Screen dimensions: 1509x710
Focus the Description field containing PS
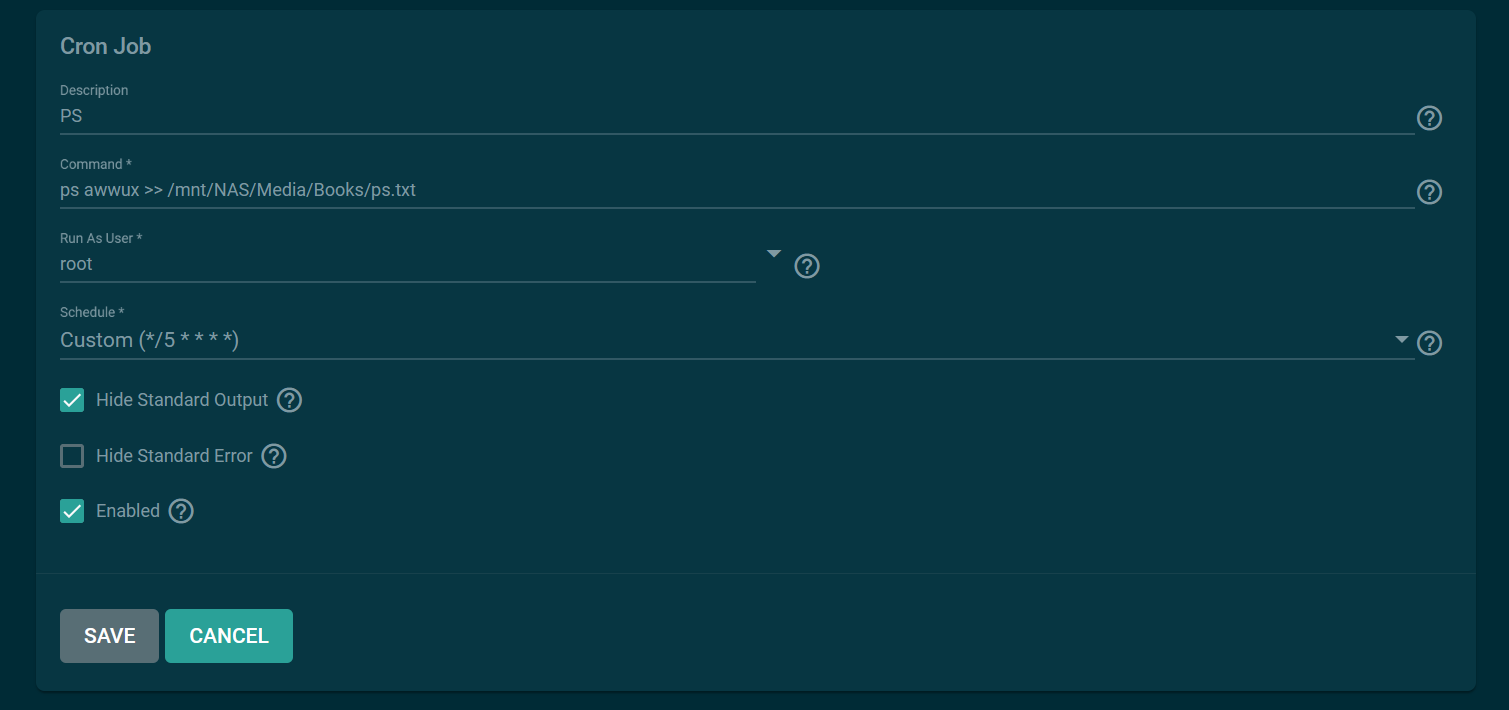[x=737, y=116]
